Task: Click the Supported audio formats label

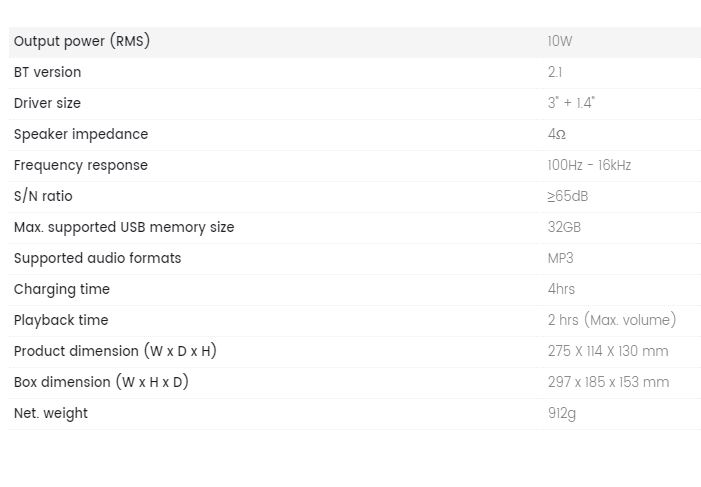Action: click(x=97, y=258)
